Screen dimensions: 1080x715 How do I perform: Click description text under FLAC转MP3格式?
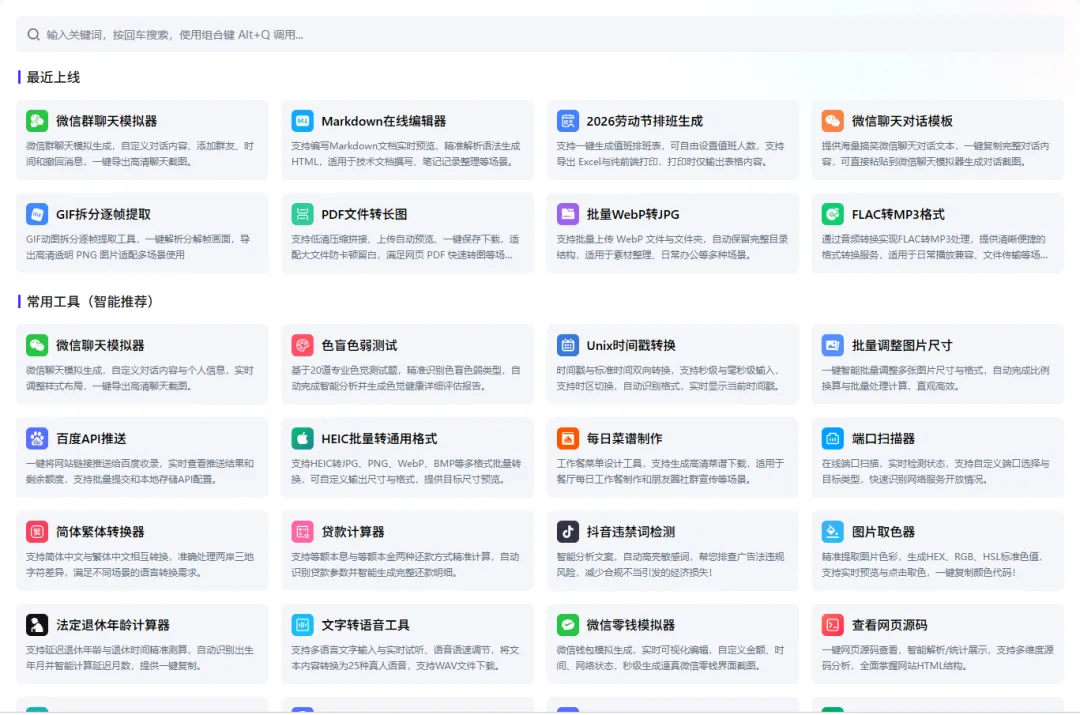935,247
